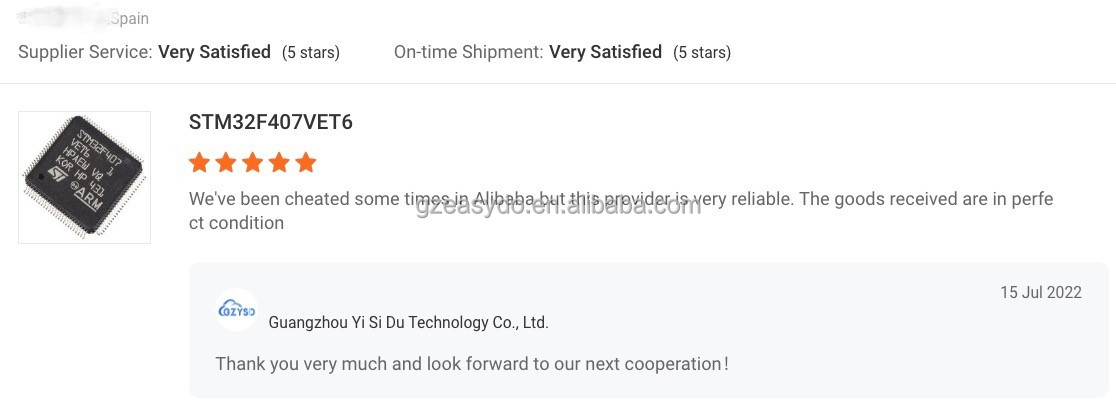The width and height of the screenshot is (1116, 412).
Task: Click the fifth orange rating star
Action: coord(306,162)
